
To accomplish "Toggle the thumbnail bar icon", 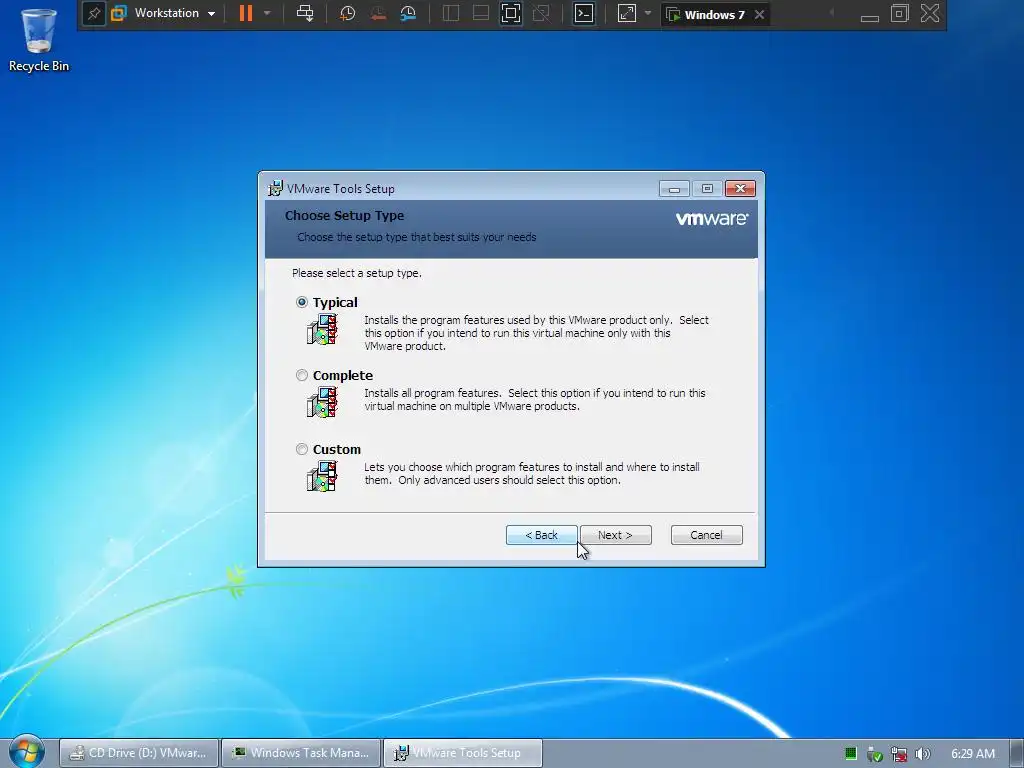I will coord(481,13).
